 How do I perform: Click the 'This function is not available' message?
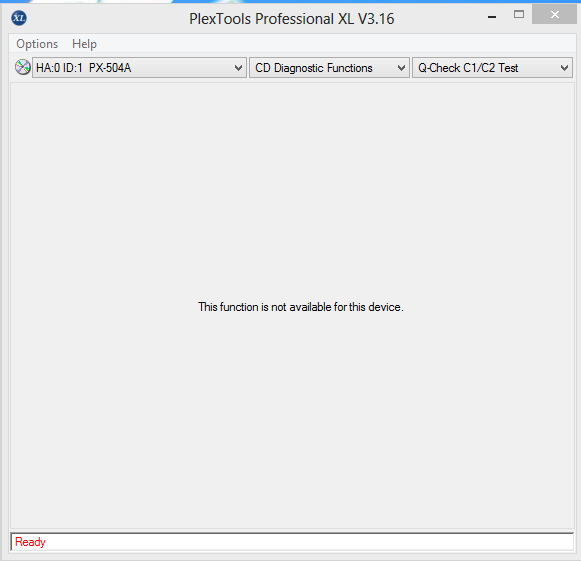pyautogui.click(x=301, y=307)
